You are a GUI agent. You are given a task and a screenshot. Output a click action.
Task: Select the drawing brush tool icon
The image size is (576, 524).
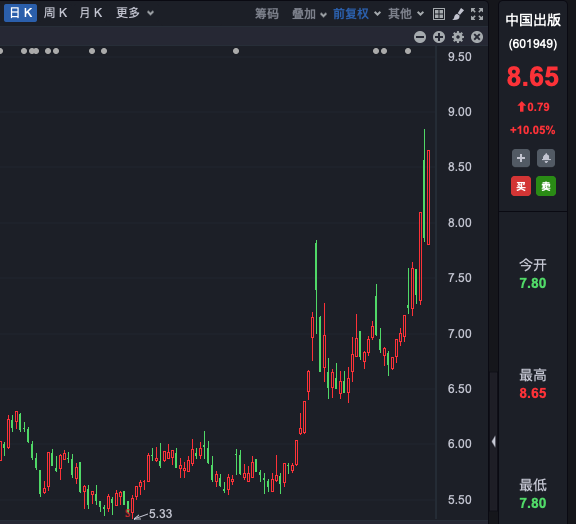tap(458, 14)
